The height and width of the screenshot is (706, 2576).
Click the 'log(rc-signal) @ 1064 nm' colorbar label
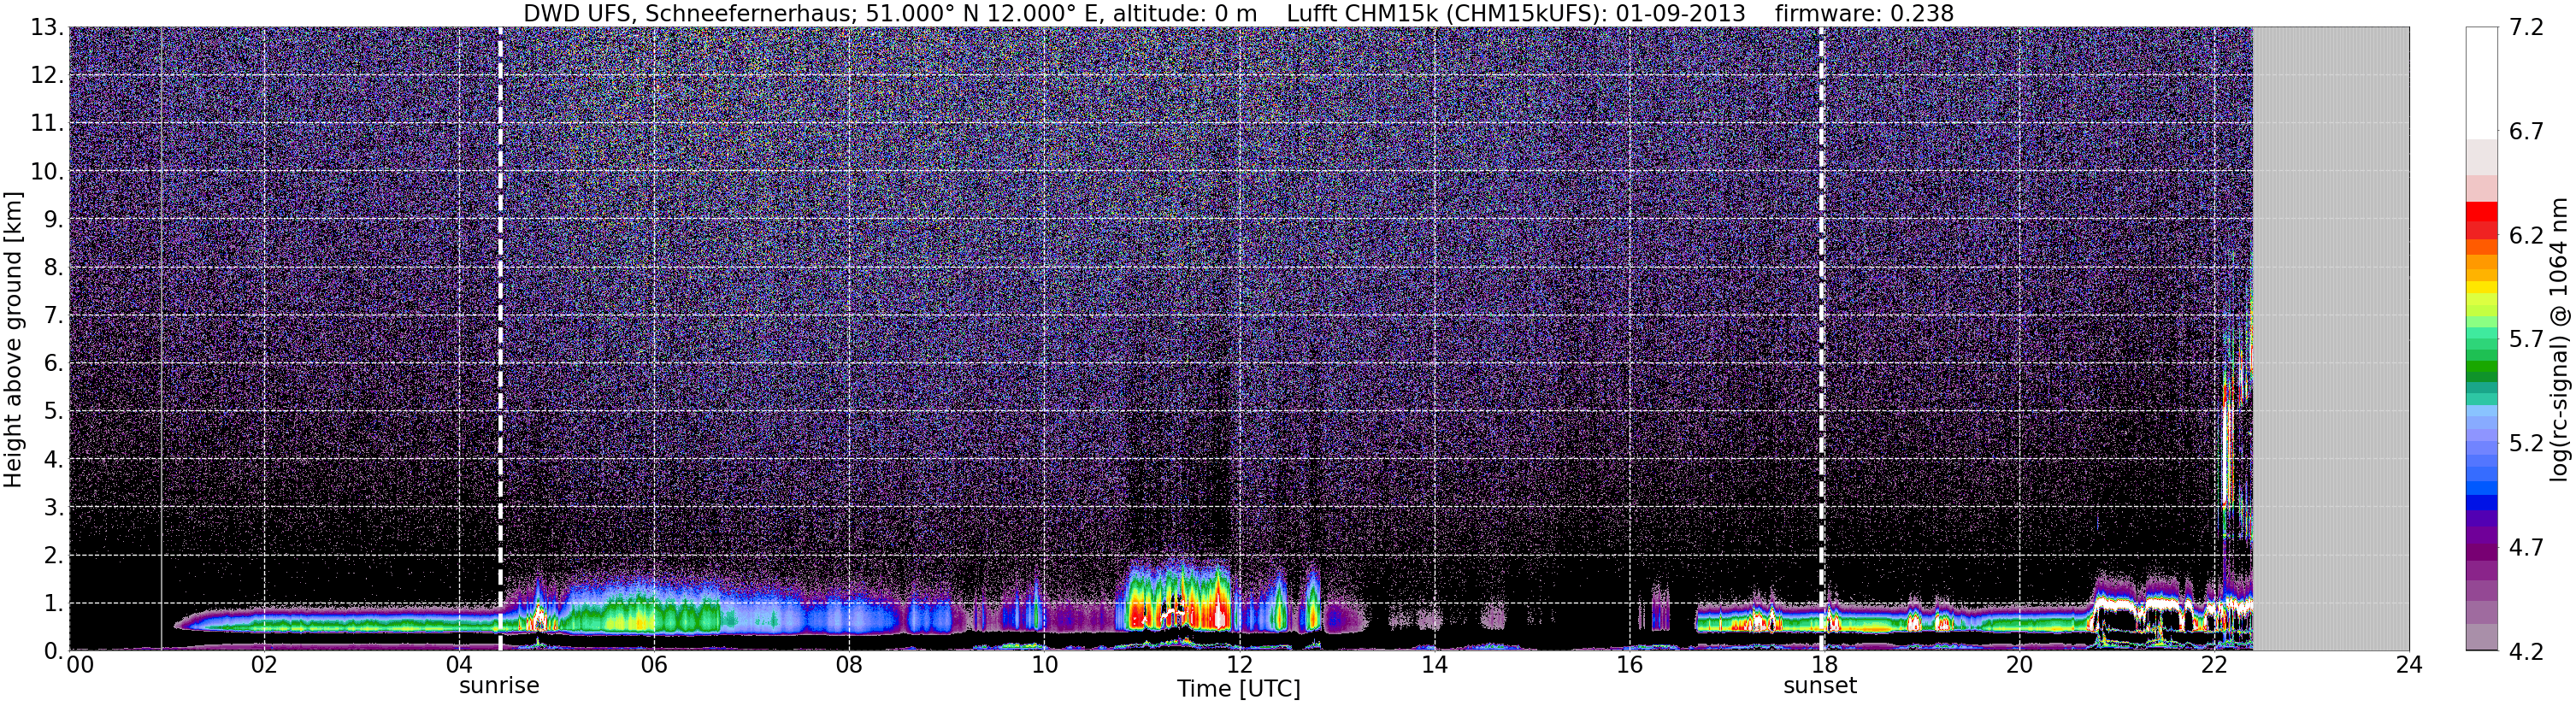2561,339
